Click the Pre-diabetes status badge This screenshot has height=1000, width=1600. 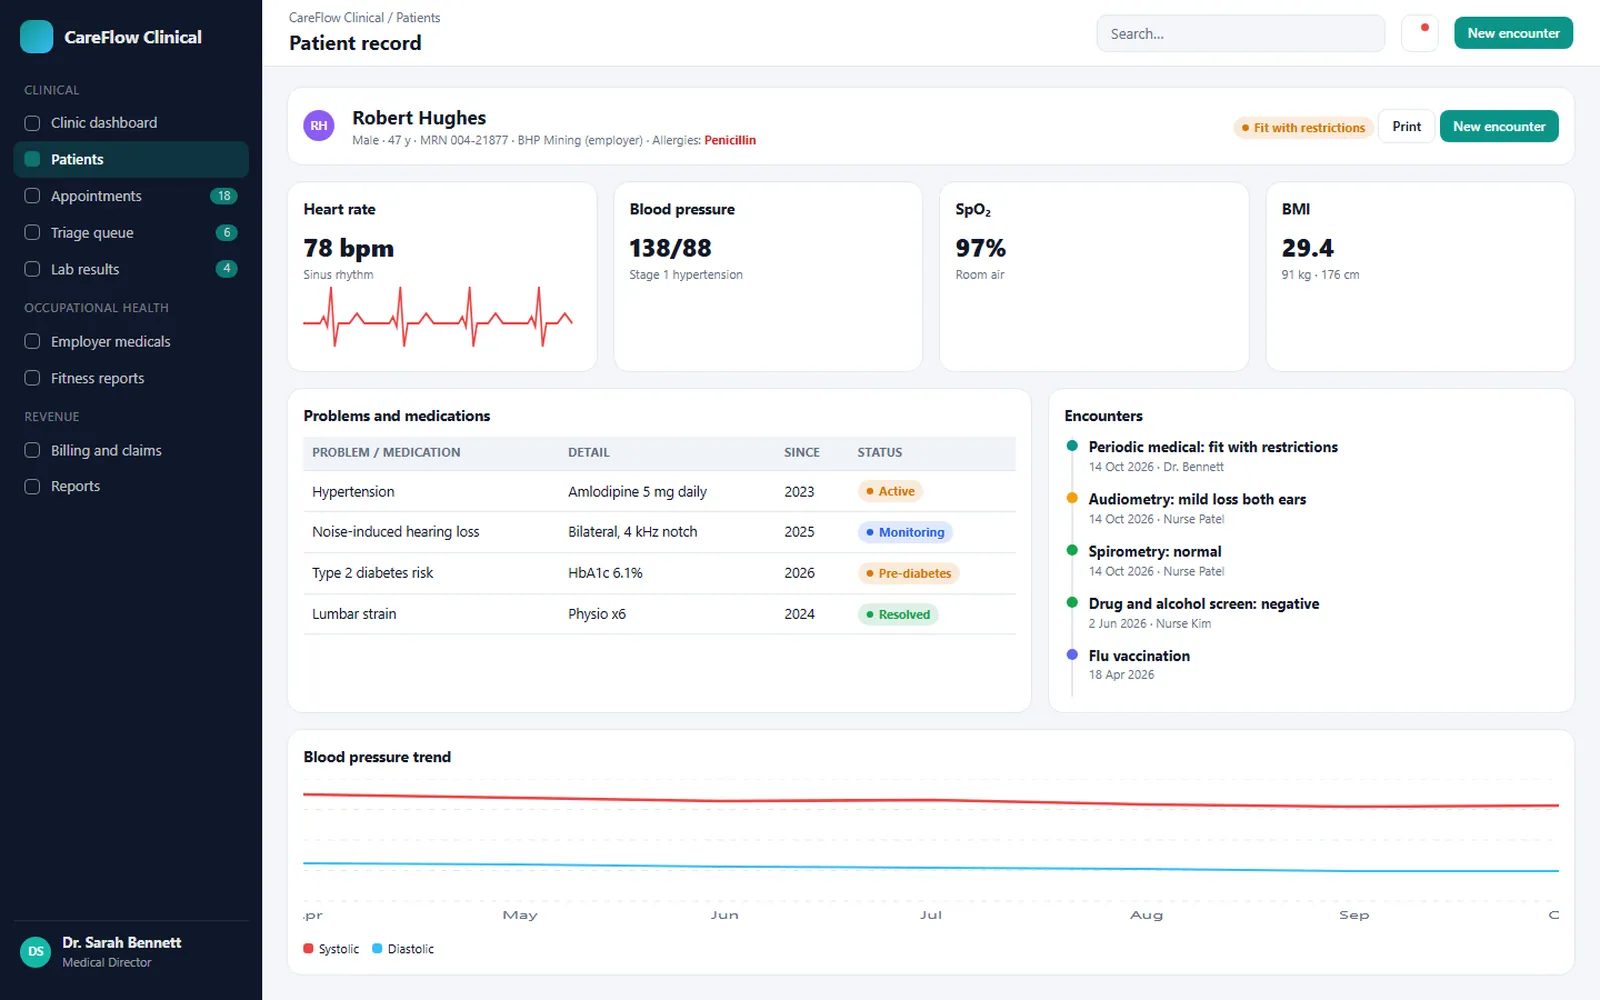click(x=909, y=573)
